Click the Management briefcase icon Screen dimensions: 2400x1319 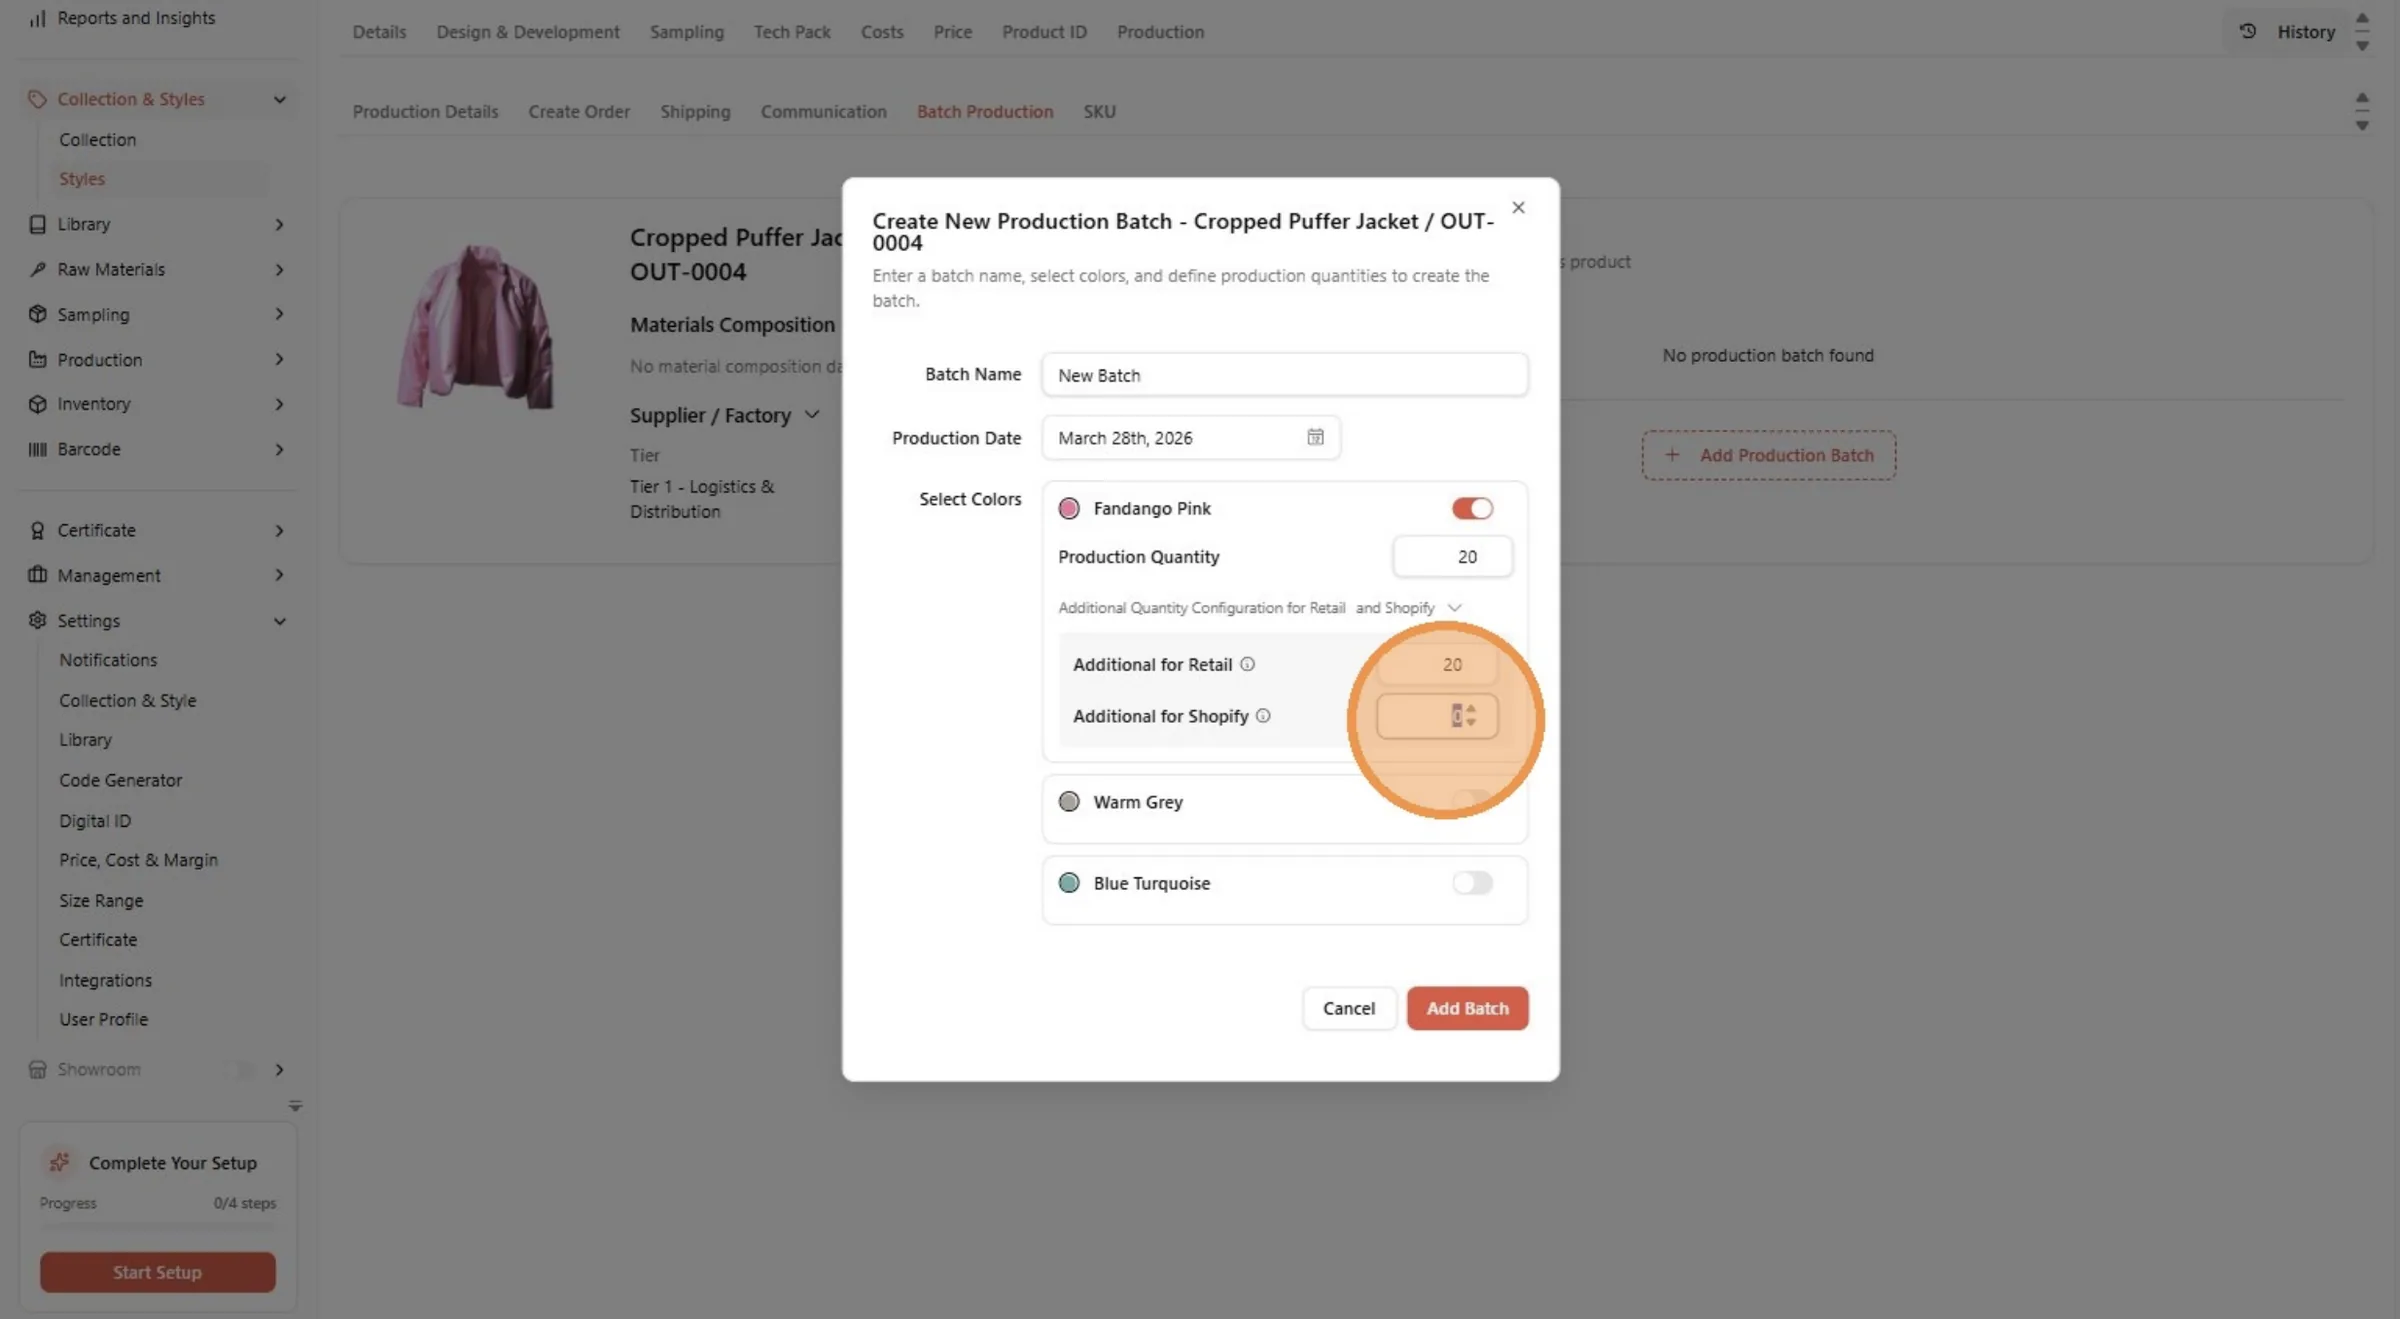(x=37, y=575)
